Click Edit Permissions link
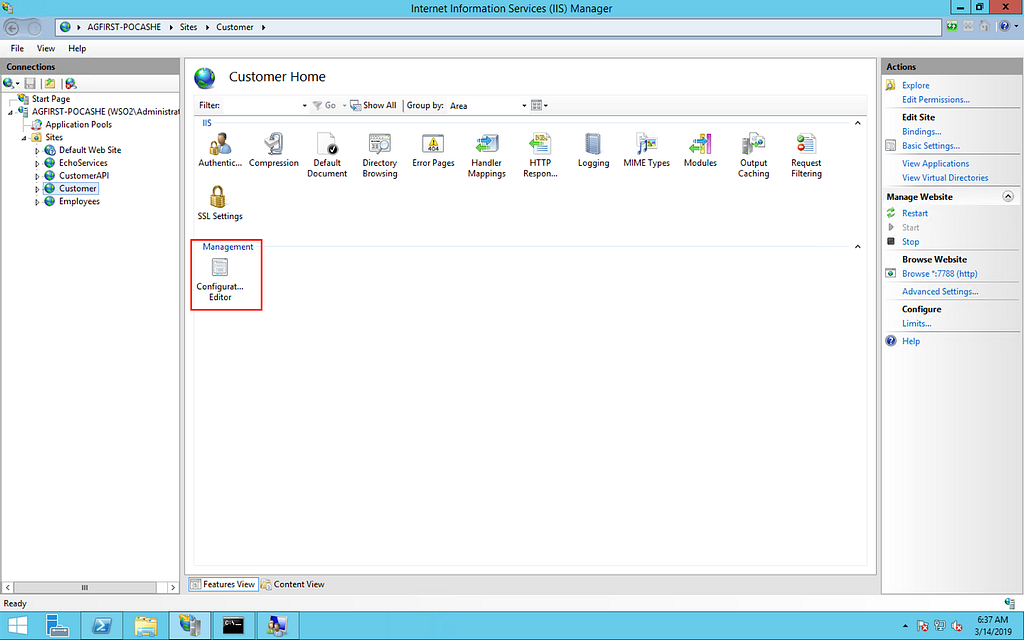1024x640 pixels. click(x=935, y=100)
